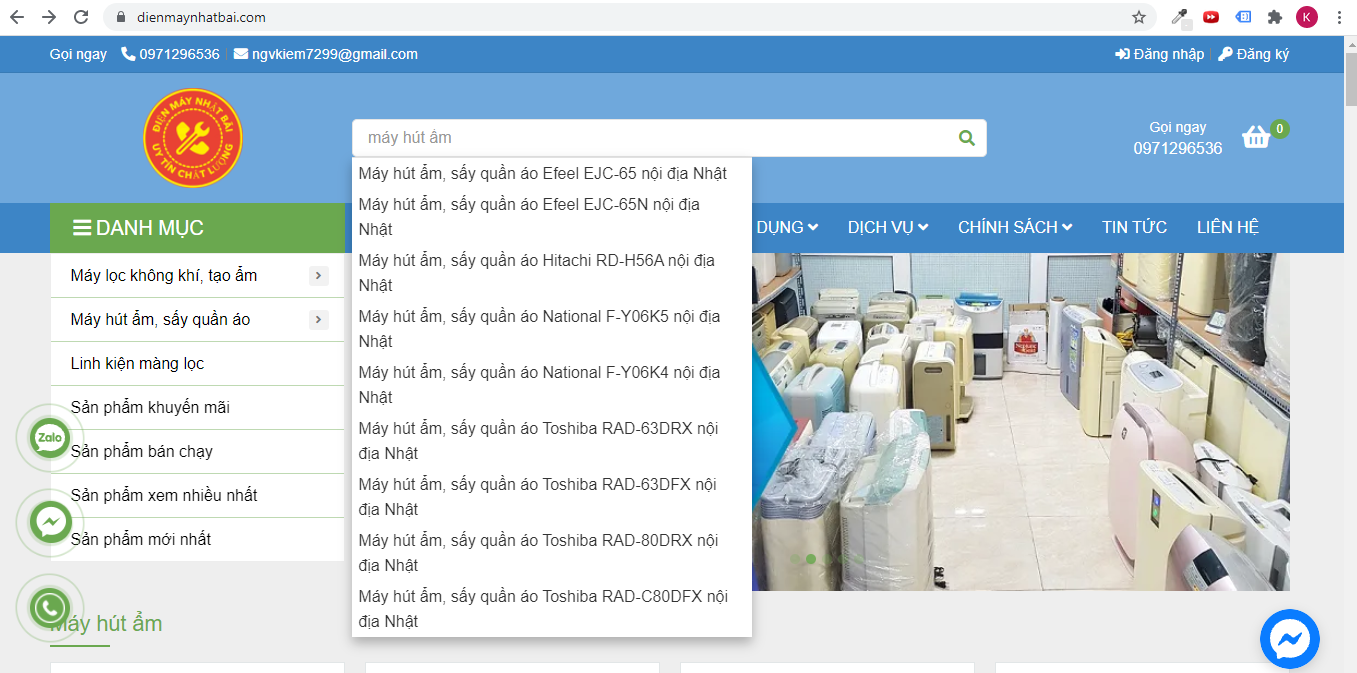Screen dimensions: 1357x673
Task: Bookmark this page with the star icon
Action: [1138, 17]
